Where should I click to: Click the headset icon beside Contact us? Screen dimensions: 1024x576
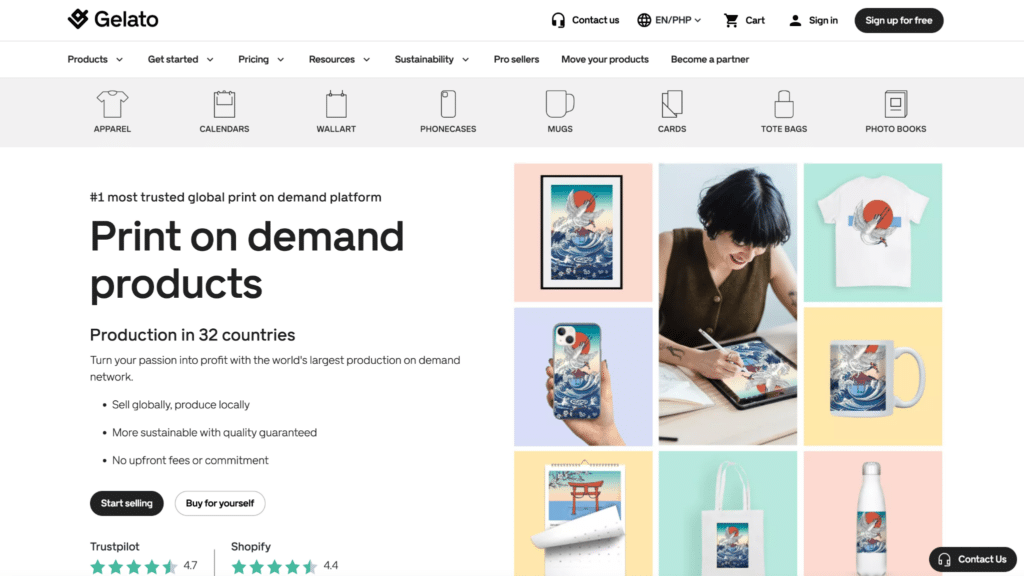(x=558, y=20)
